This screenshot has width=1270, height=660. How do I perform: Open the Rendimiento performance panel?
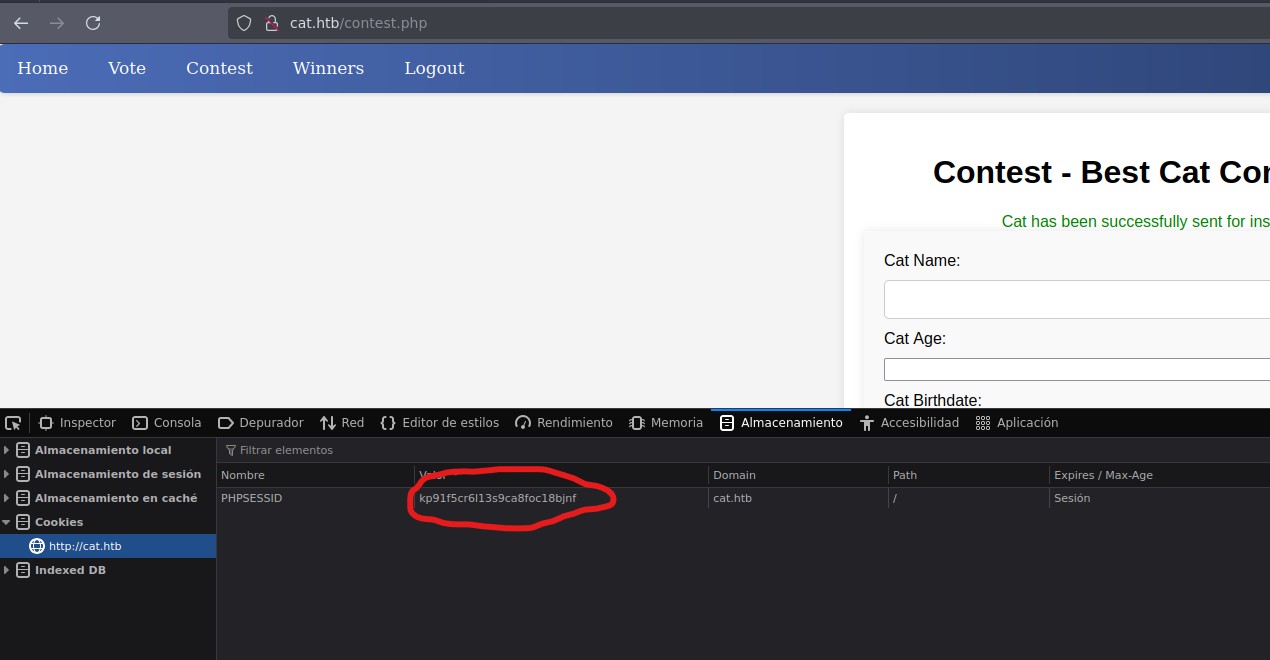[x=564, y=423]
